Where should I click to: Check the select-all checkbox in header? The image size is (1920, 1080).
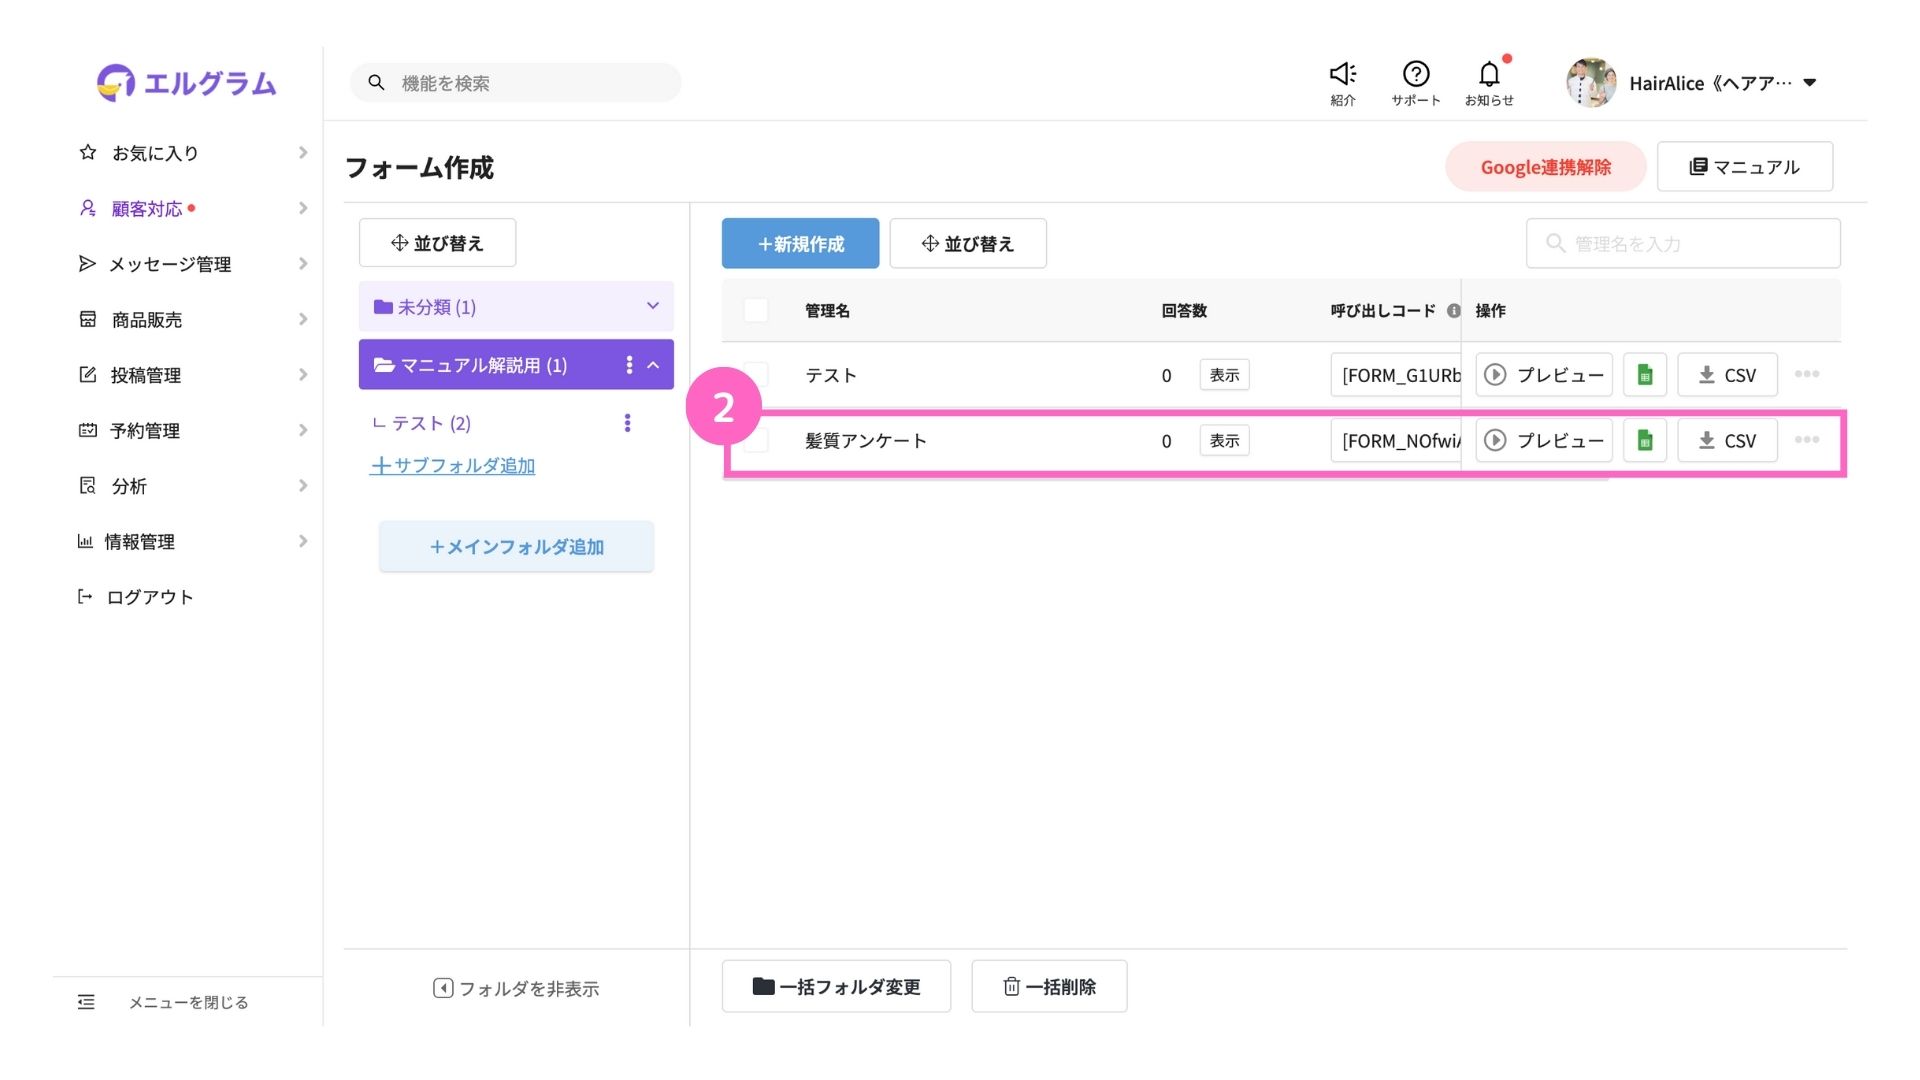click(x=756, y=310)
